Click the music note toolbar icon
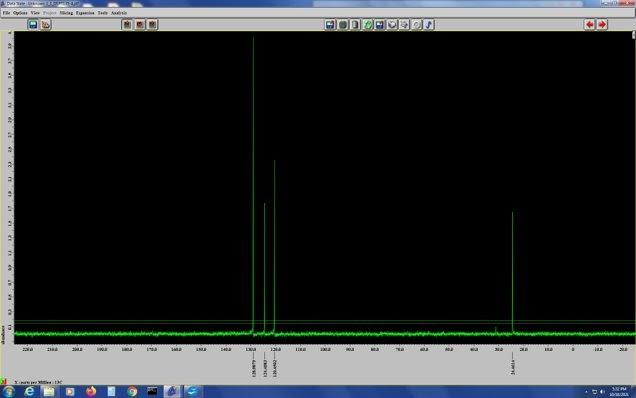 tap(429, 25)
